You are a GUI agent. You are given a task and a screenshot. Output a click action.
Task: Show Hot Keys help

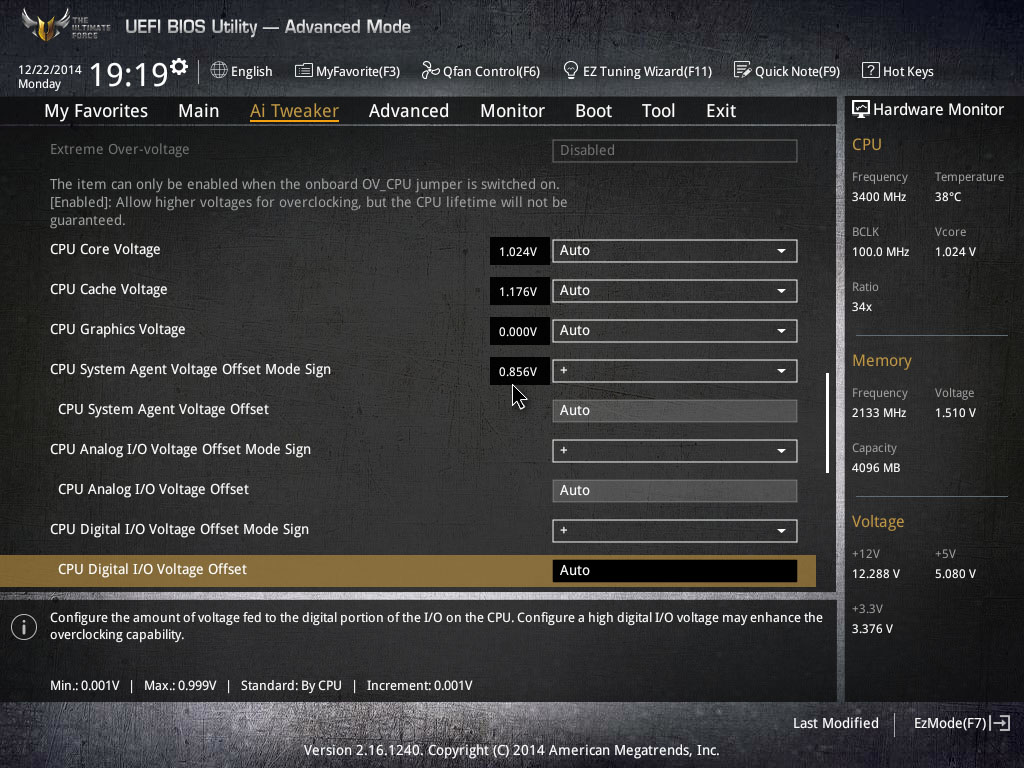(898, 71)
